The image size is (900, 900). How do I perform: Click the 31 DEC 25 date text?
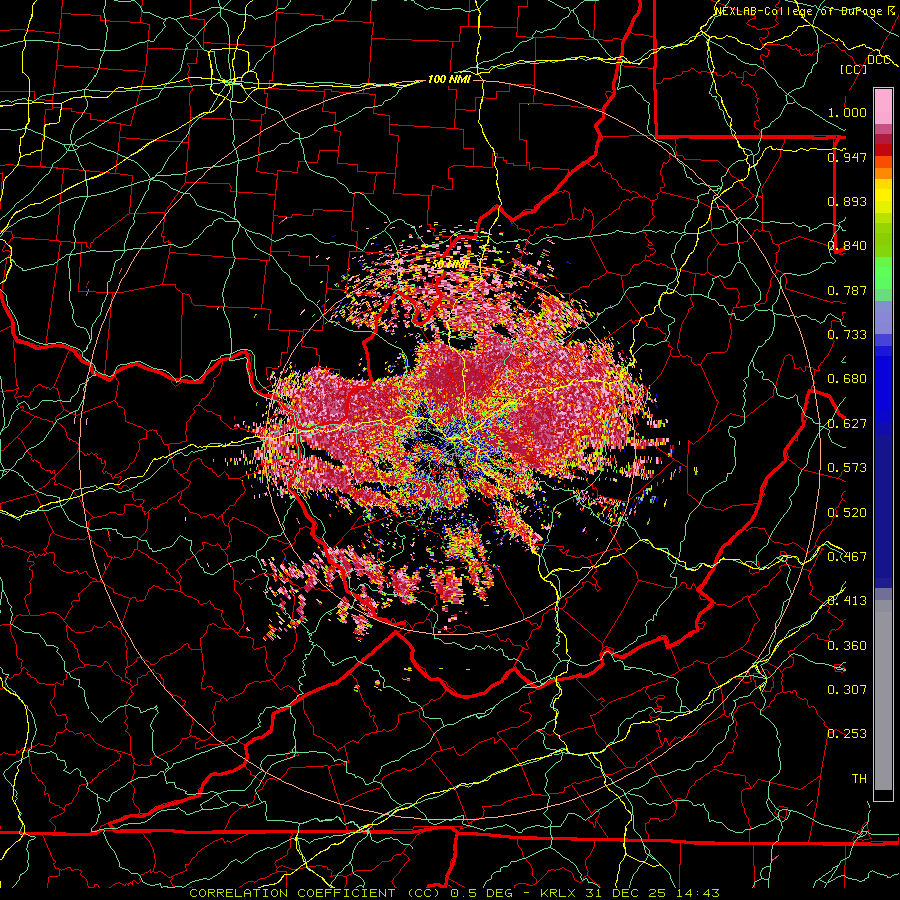pyautogui.click(x=626, y=893)
